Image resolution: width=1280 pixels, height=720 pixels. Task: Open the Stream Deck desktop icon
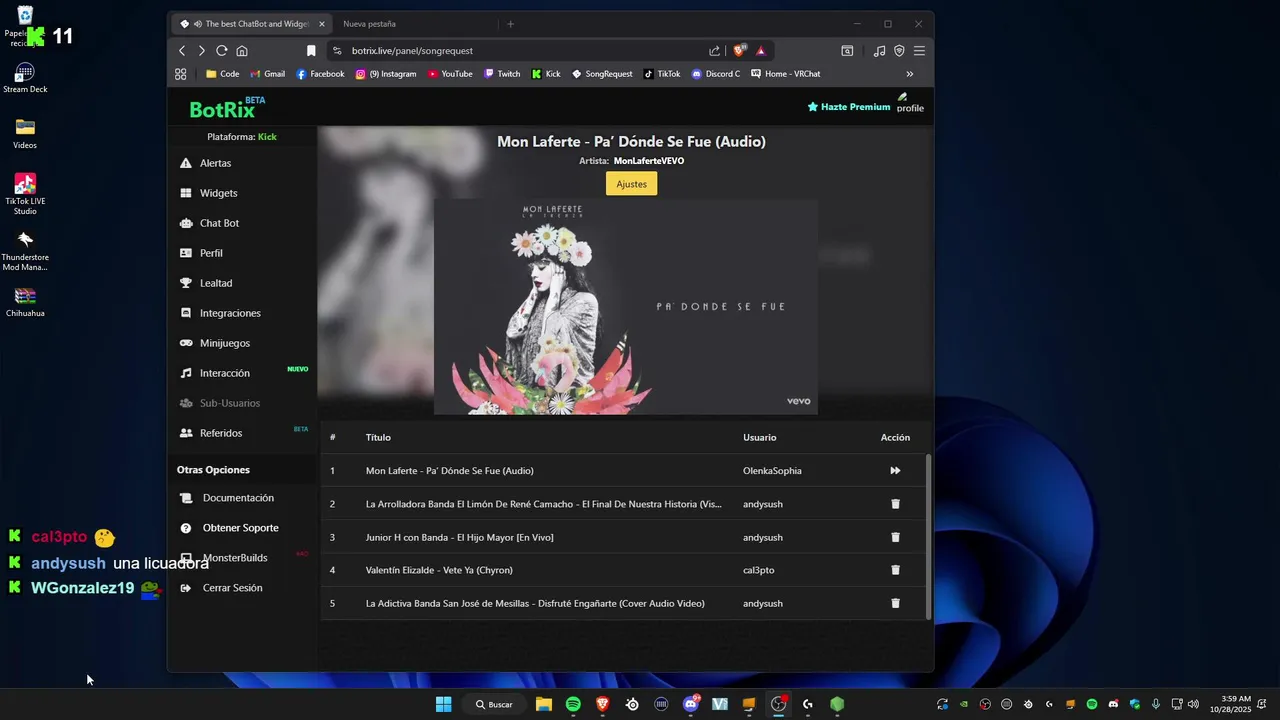pos(25,78)
